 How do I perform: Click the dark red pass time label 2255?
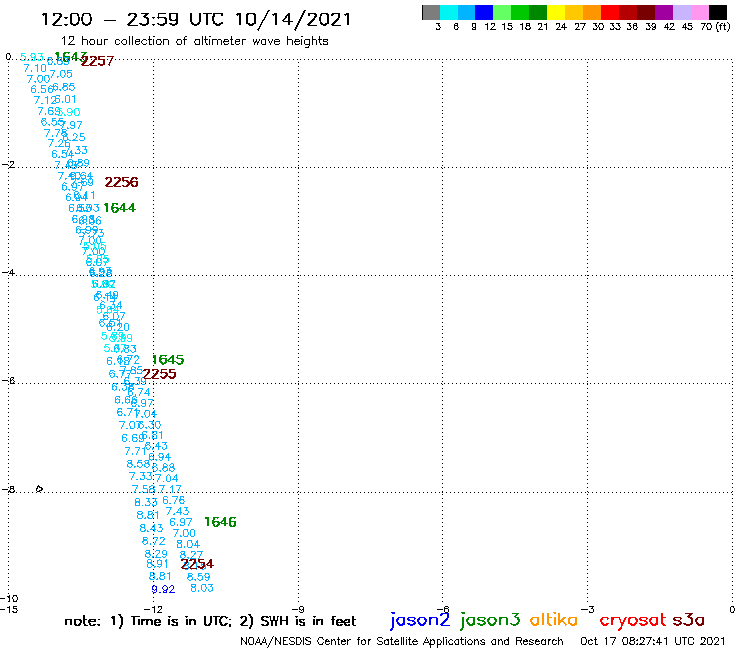pos(160,374)
